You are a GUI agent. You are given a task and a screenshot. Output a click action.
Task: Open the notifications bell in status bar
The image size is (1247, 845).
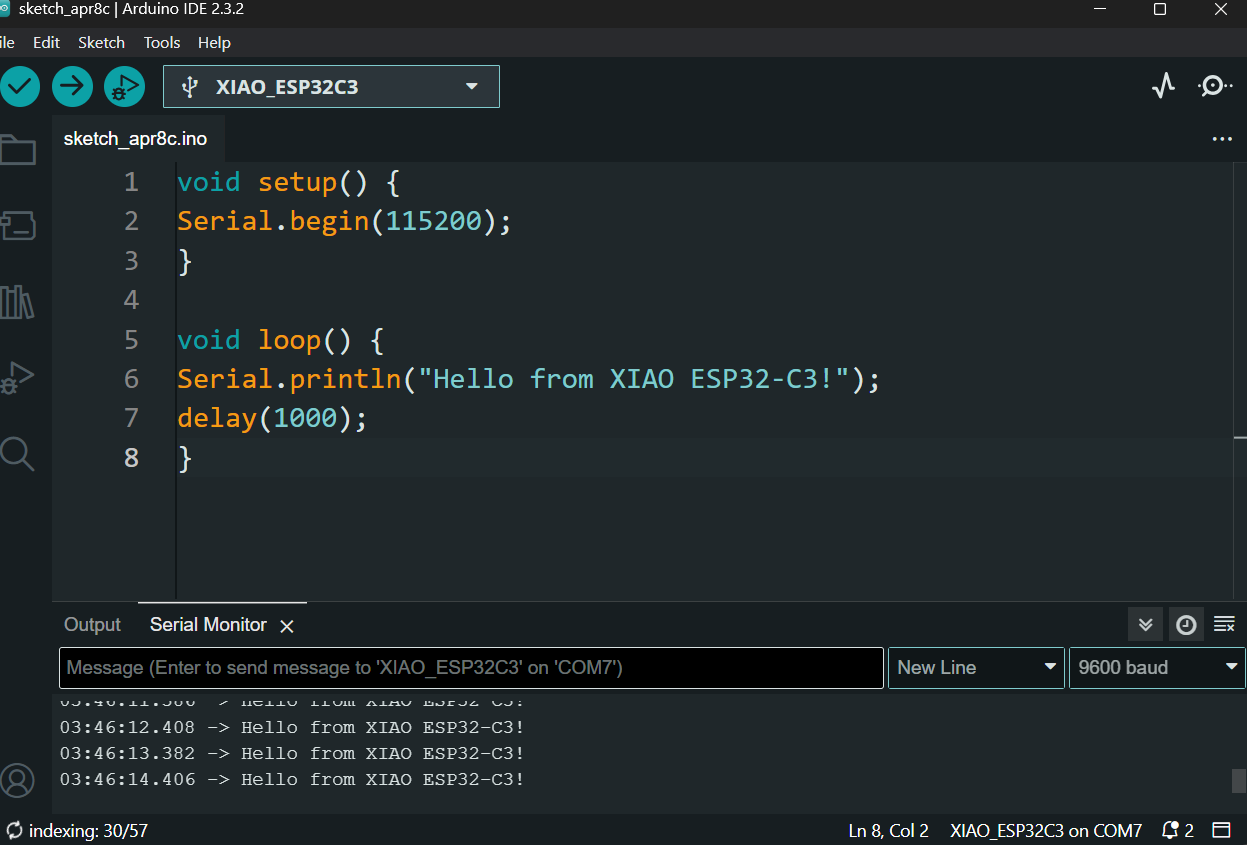coord(1176,831)
